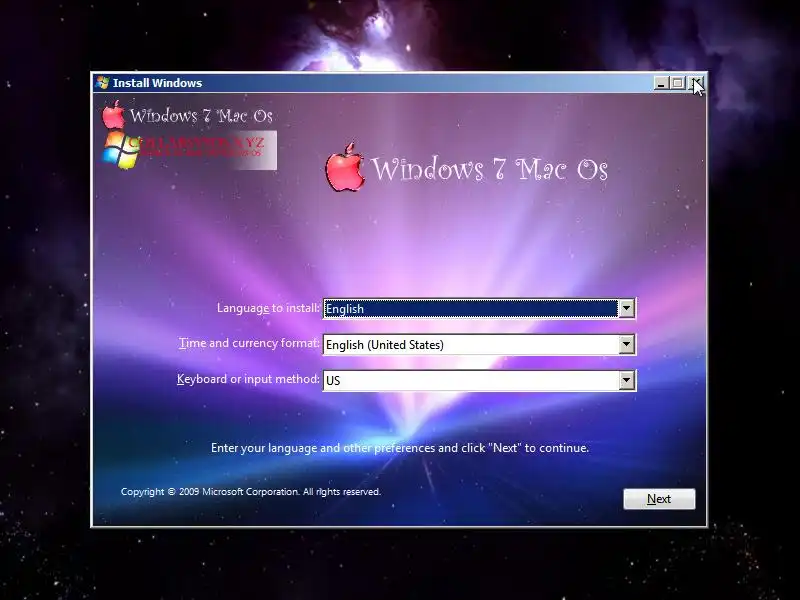Click the "Time and currency format:" label
This screenshot has height=600, width=800.
point(249,343)
